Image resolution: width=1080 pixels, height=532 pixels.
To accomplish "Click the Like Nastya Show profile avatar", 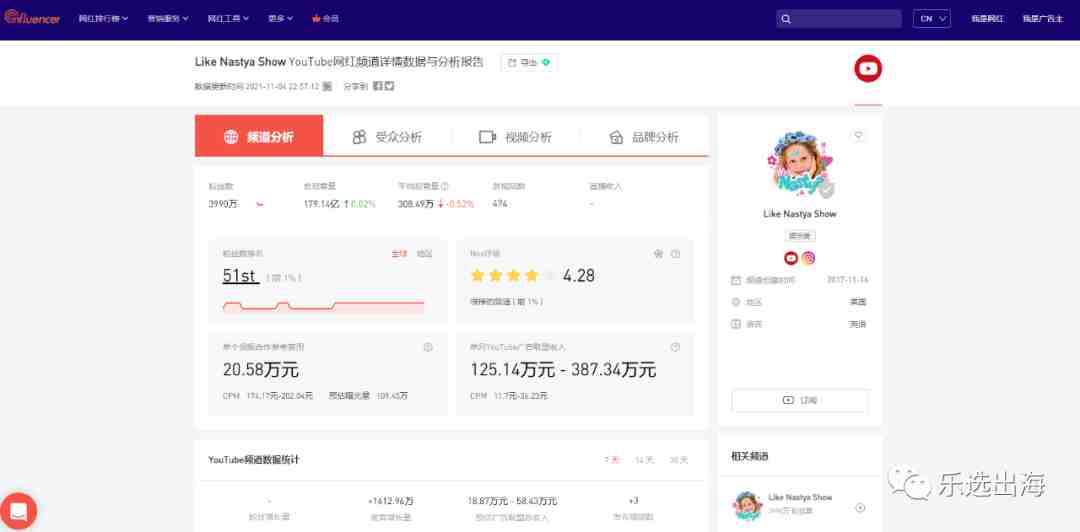I will (800, 164).
